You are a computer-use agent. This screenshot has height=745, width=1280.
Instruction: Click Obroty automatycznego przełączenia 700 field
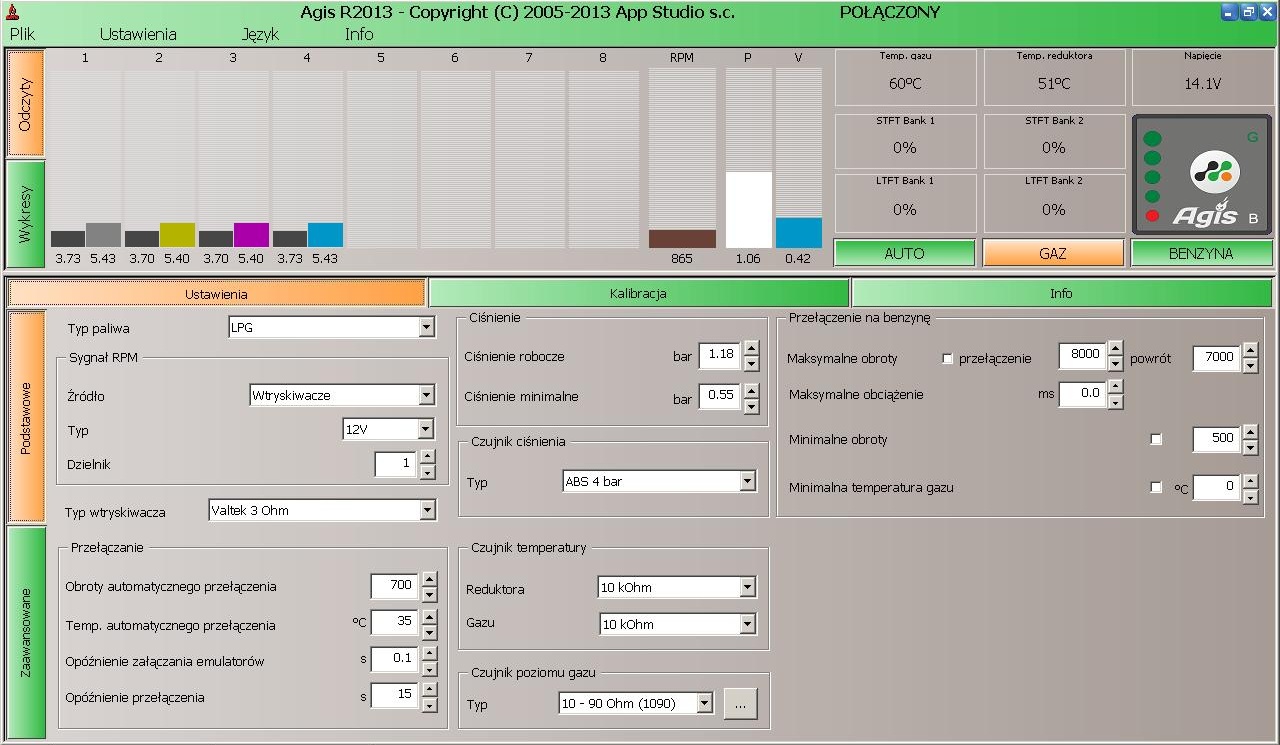(x=394, y=585)
